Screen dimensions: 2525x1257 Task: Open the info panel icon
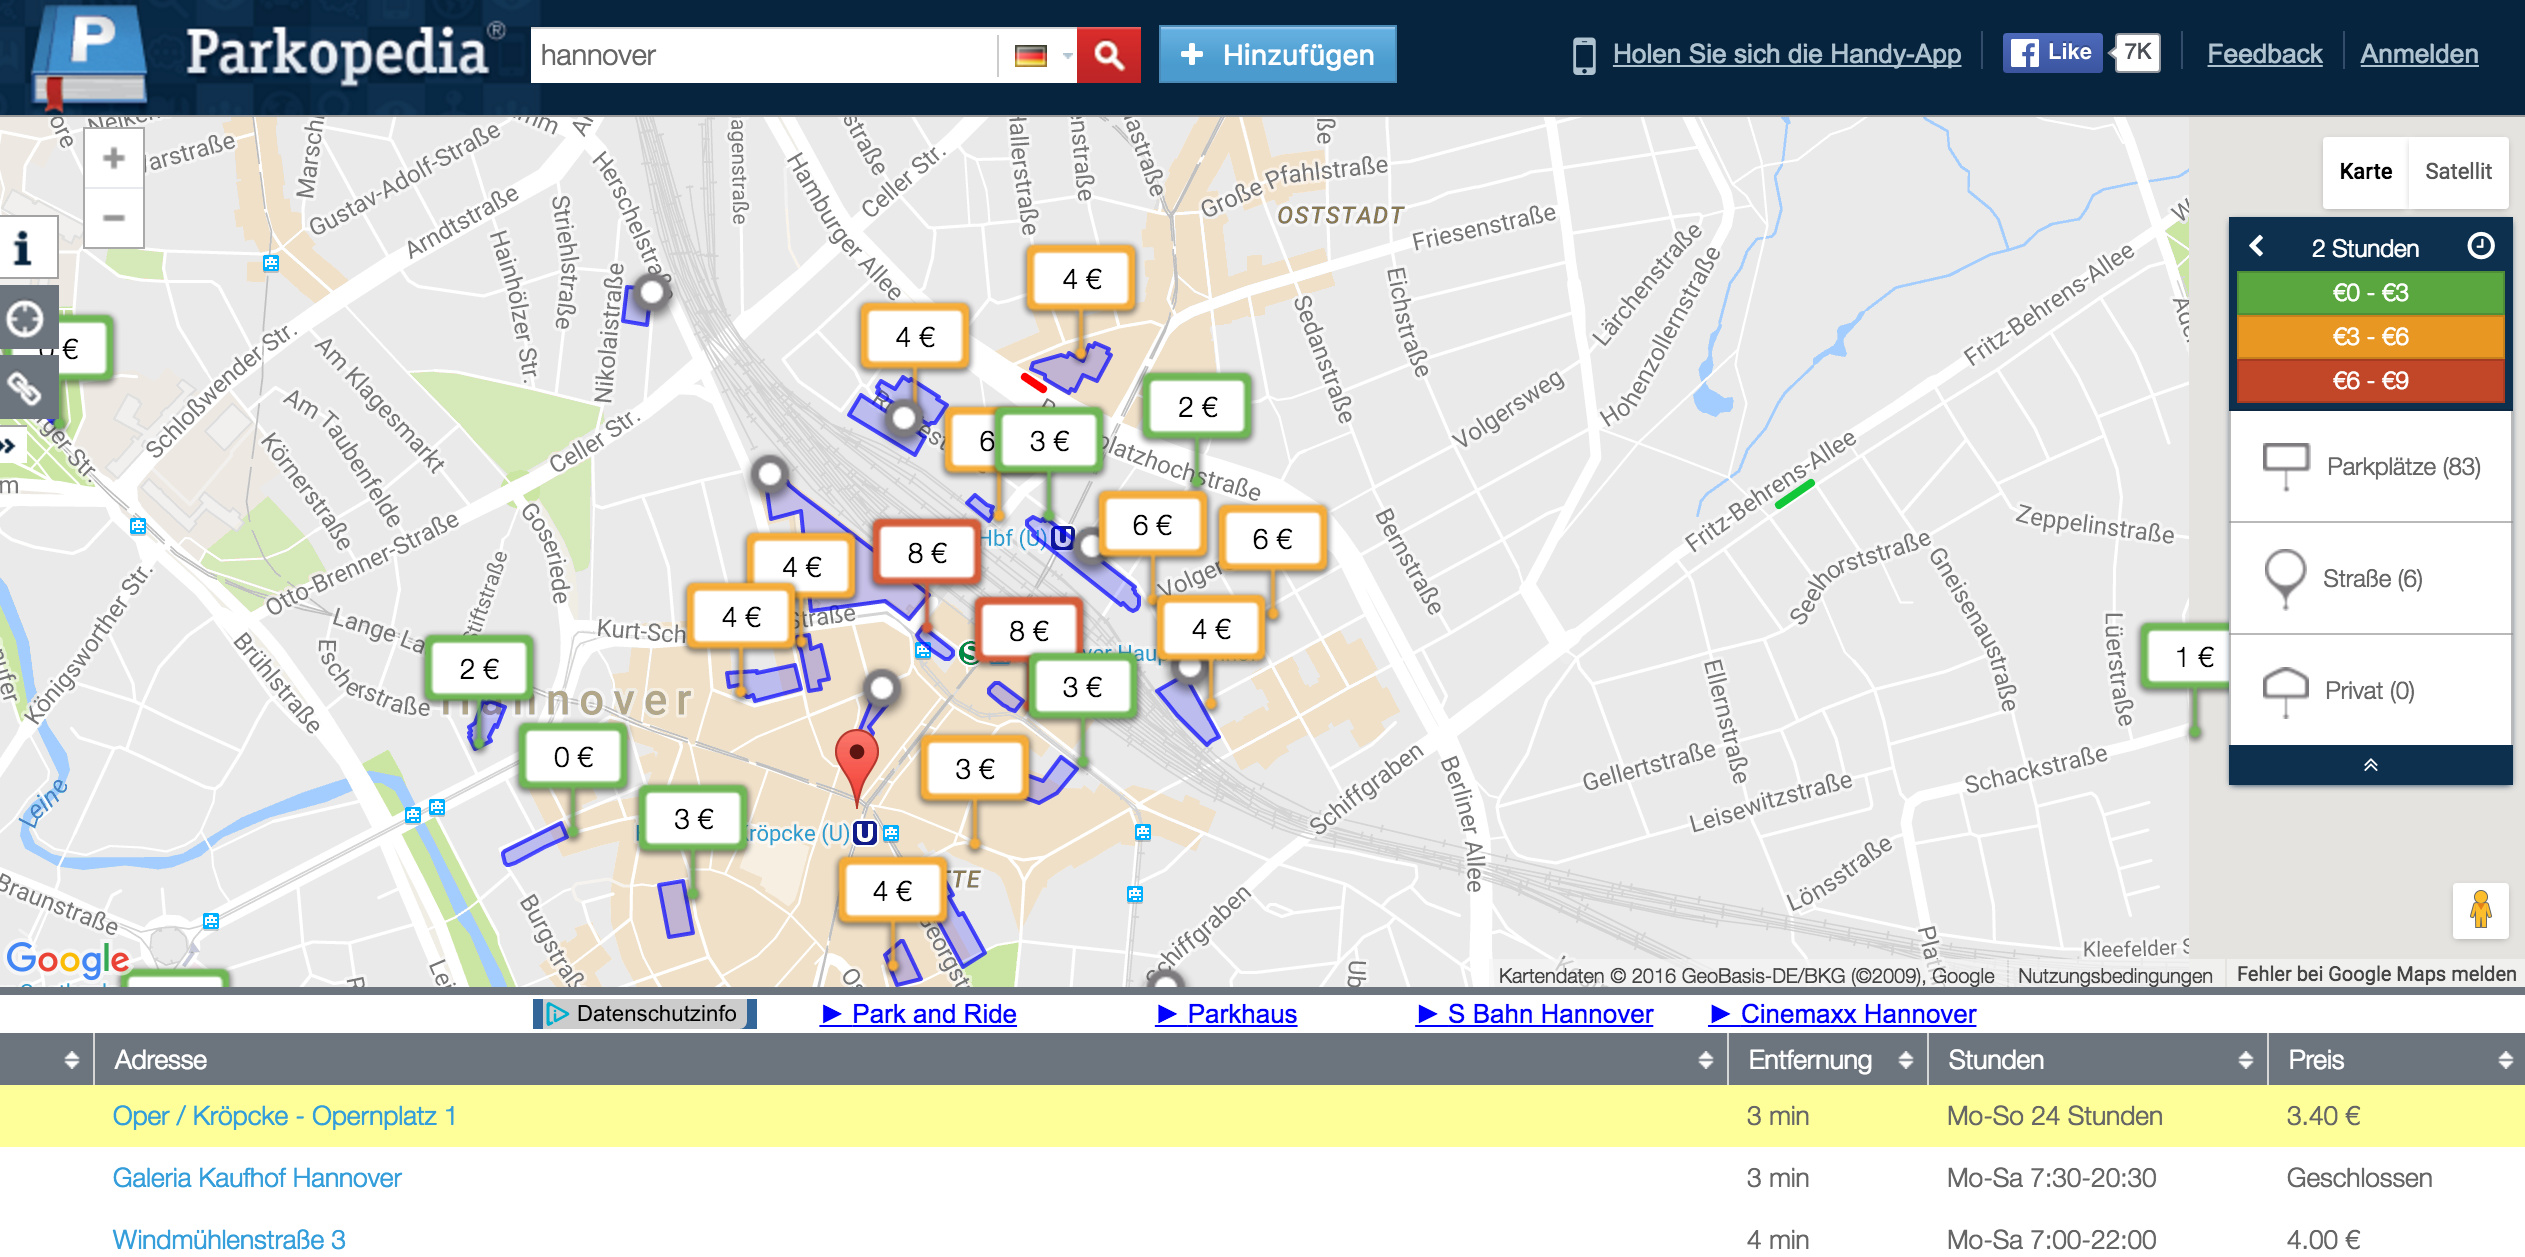[x=24, y=247]
